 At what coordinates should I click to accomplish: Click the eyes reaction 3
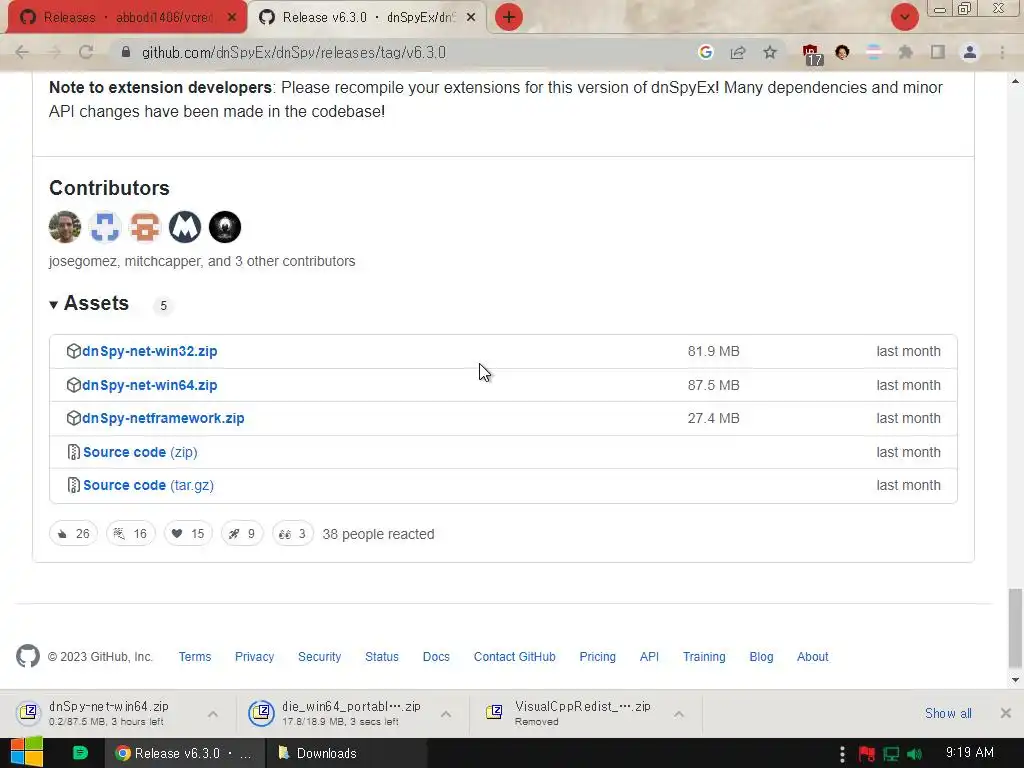[293, 534]
